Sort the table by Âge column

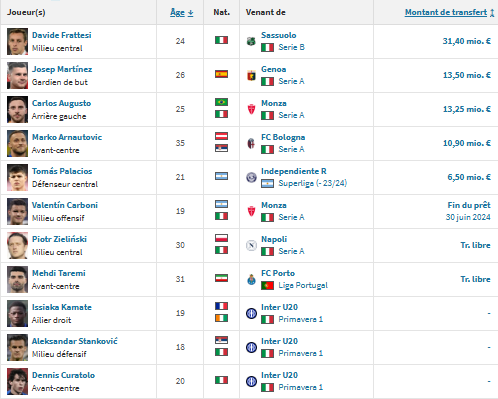click(181, 12)
